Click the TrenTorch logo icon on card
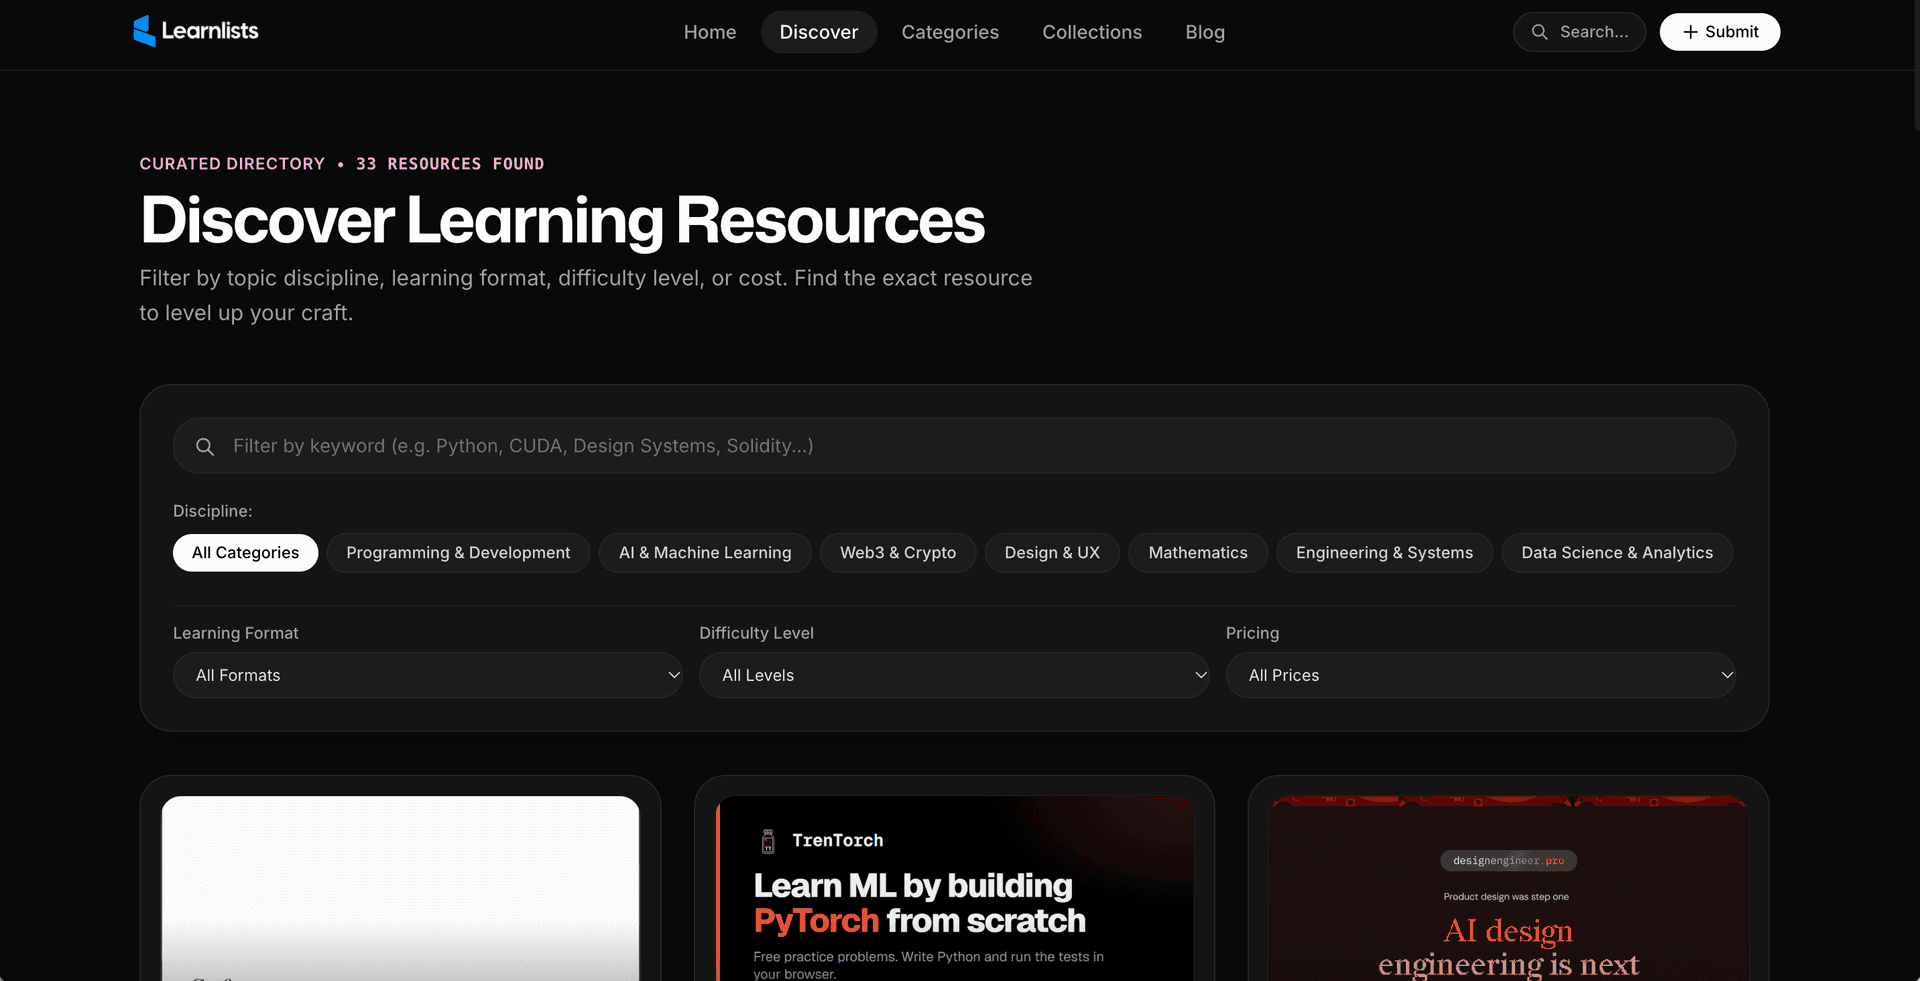1920x981 pixels. tap(768, 841)
